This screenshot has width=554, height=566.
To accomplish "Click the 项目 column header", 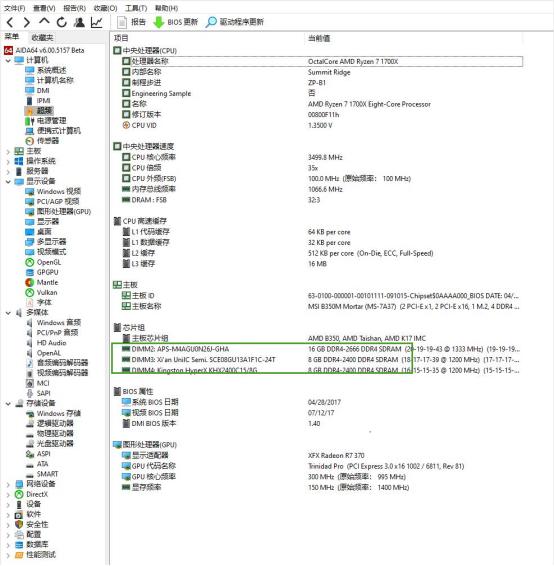I will 121,38.
